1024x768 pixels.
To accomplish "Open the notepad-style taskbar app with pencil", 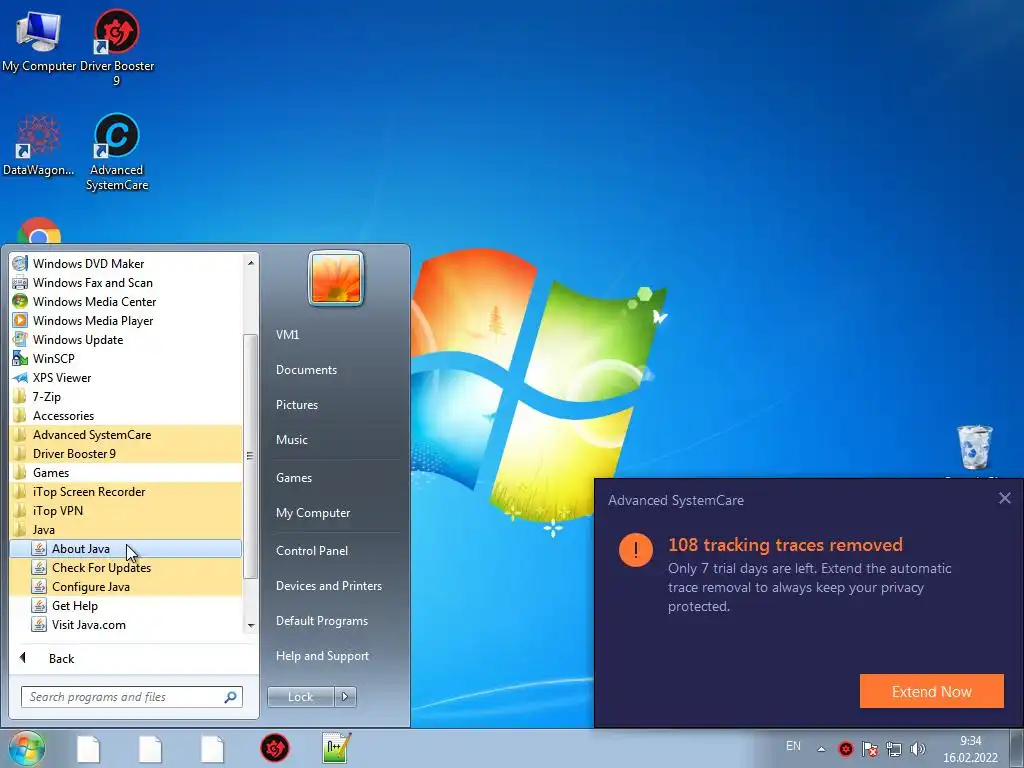I will tap(337, 748).
